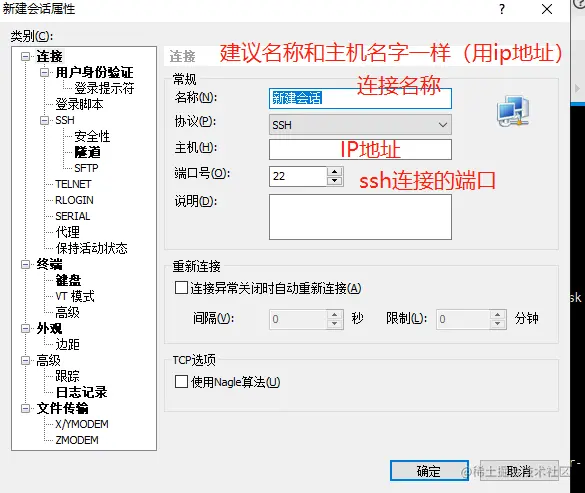Collapse the SSH tree node
This screenshot has height=493, width=585.
click(x=44, y=120)
